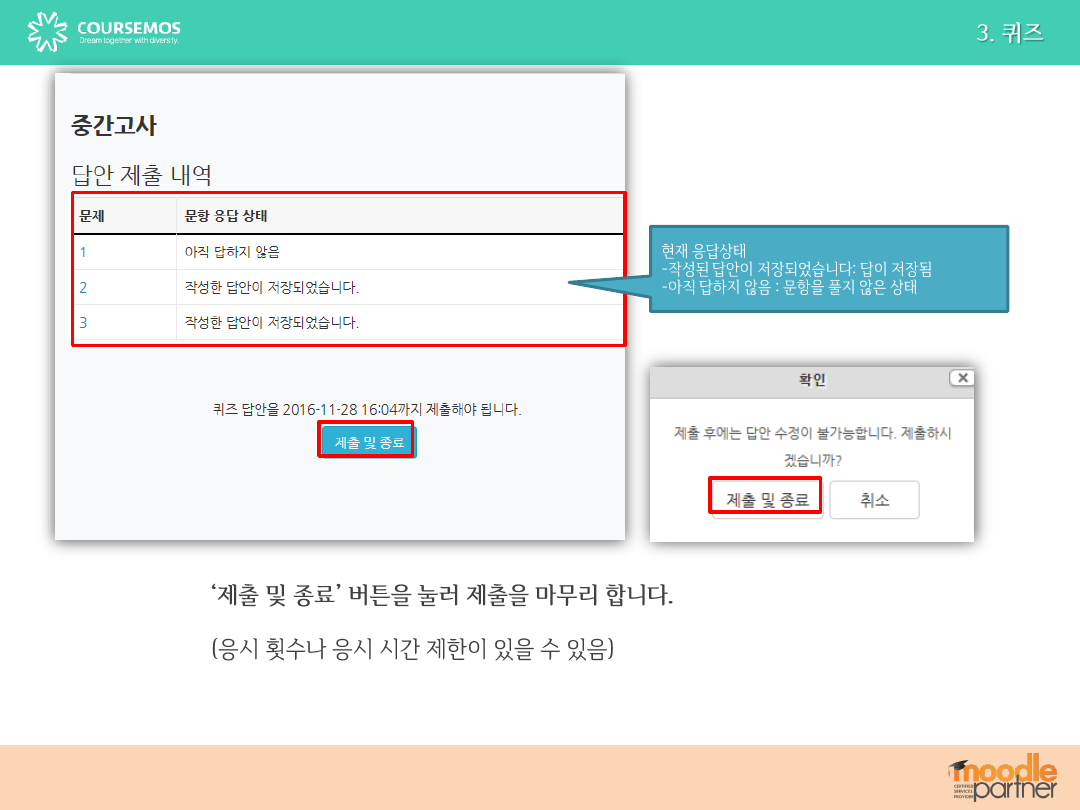Click the Moodle Partner logo
The image size is (1080, 810).
pos(1002,777)
